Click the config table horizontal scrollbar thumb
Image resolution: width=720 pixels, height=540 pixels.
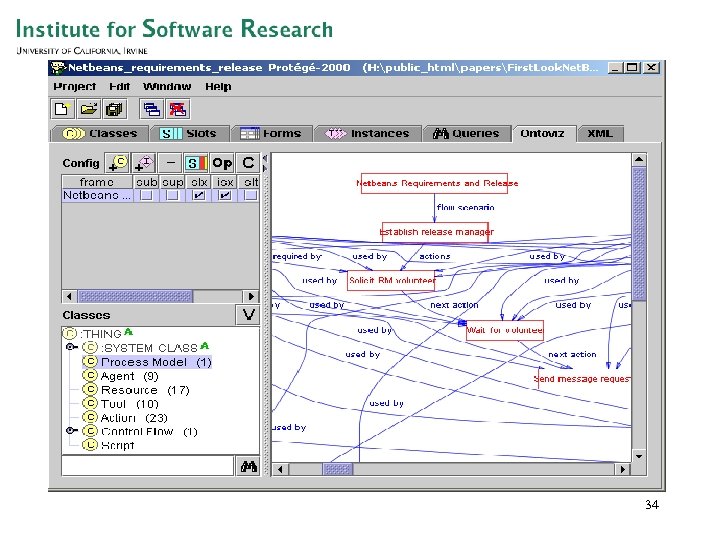pyautogui.click(x=136, y=296)
